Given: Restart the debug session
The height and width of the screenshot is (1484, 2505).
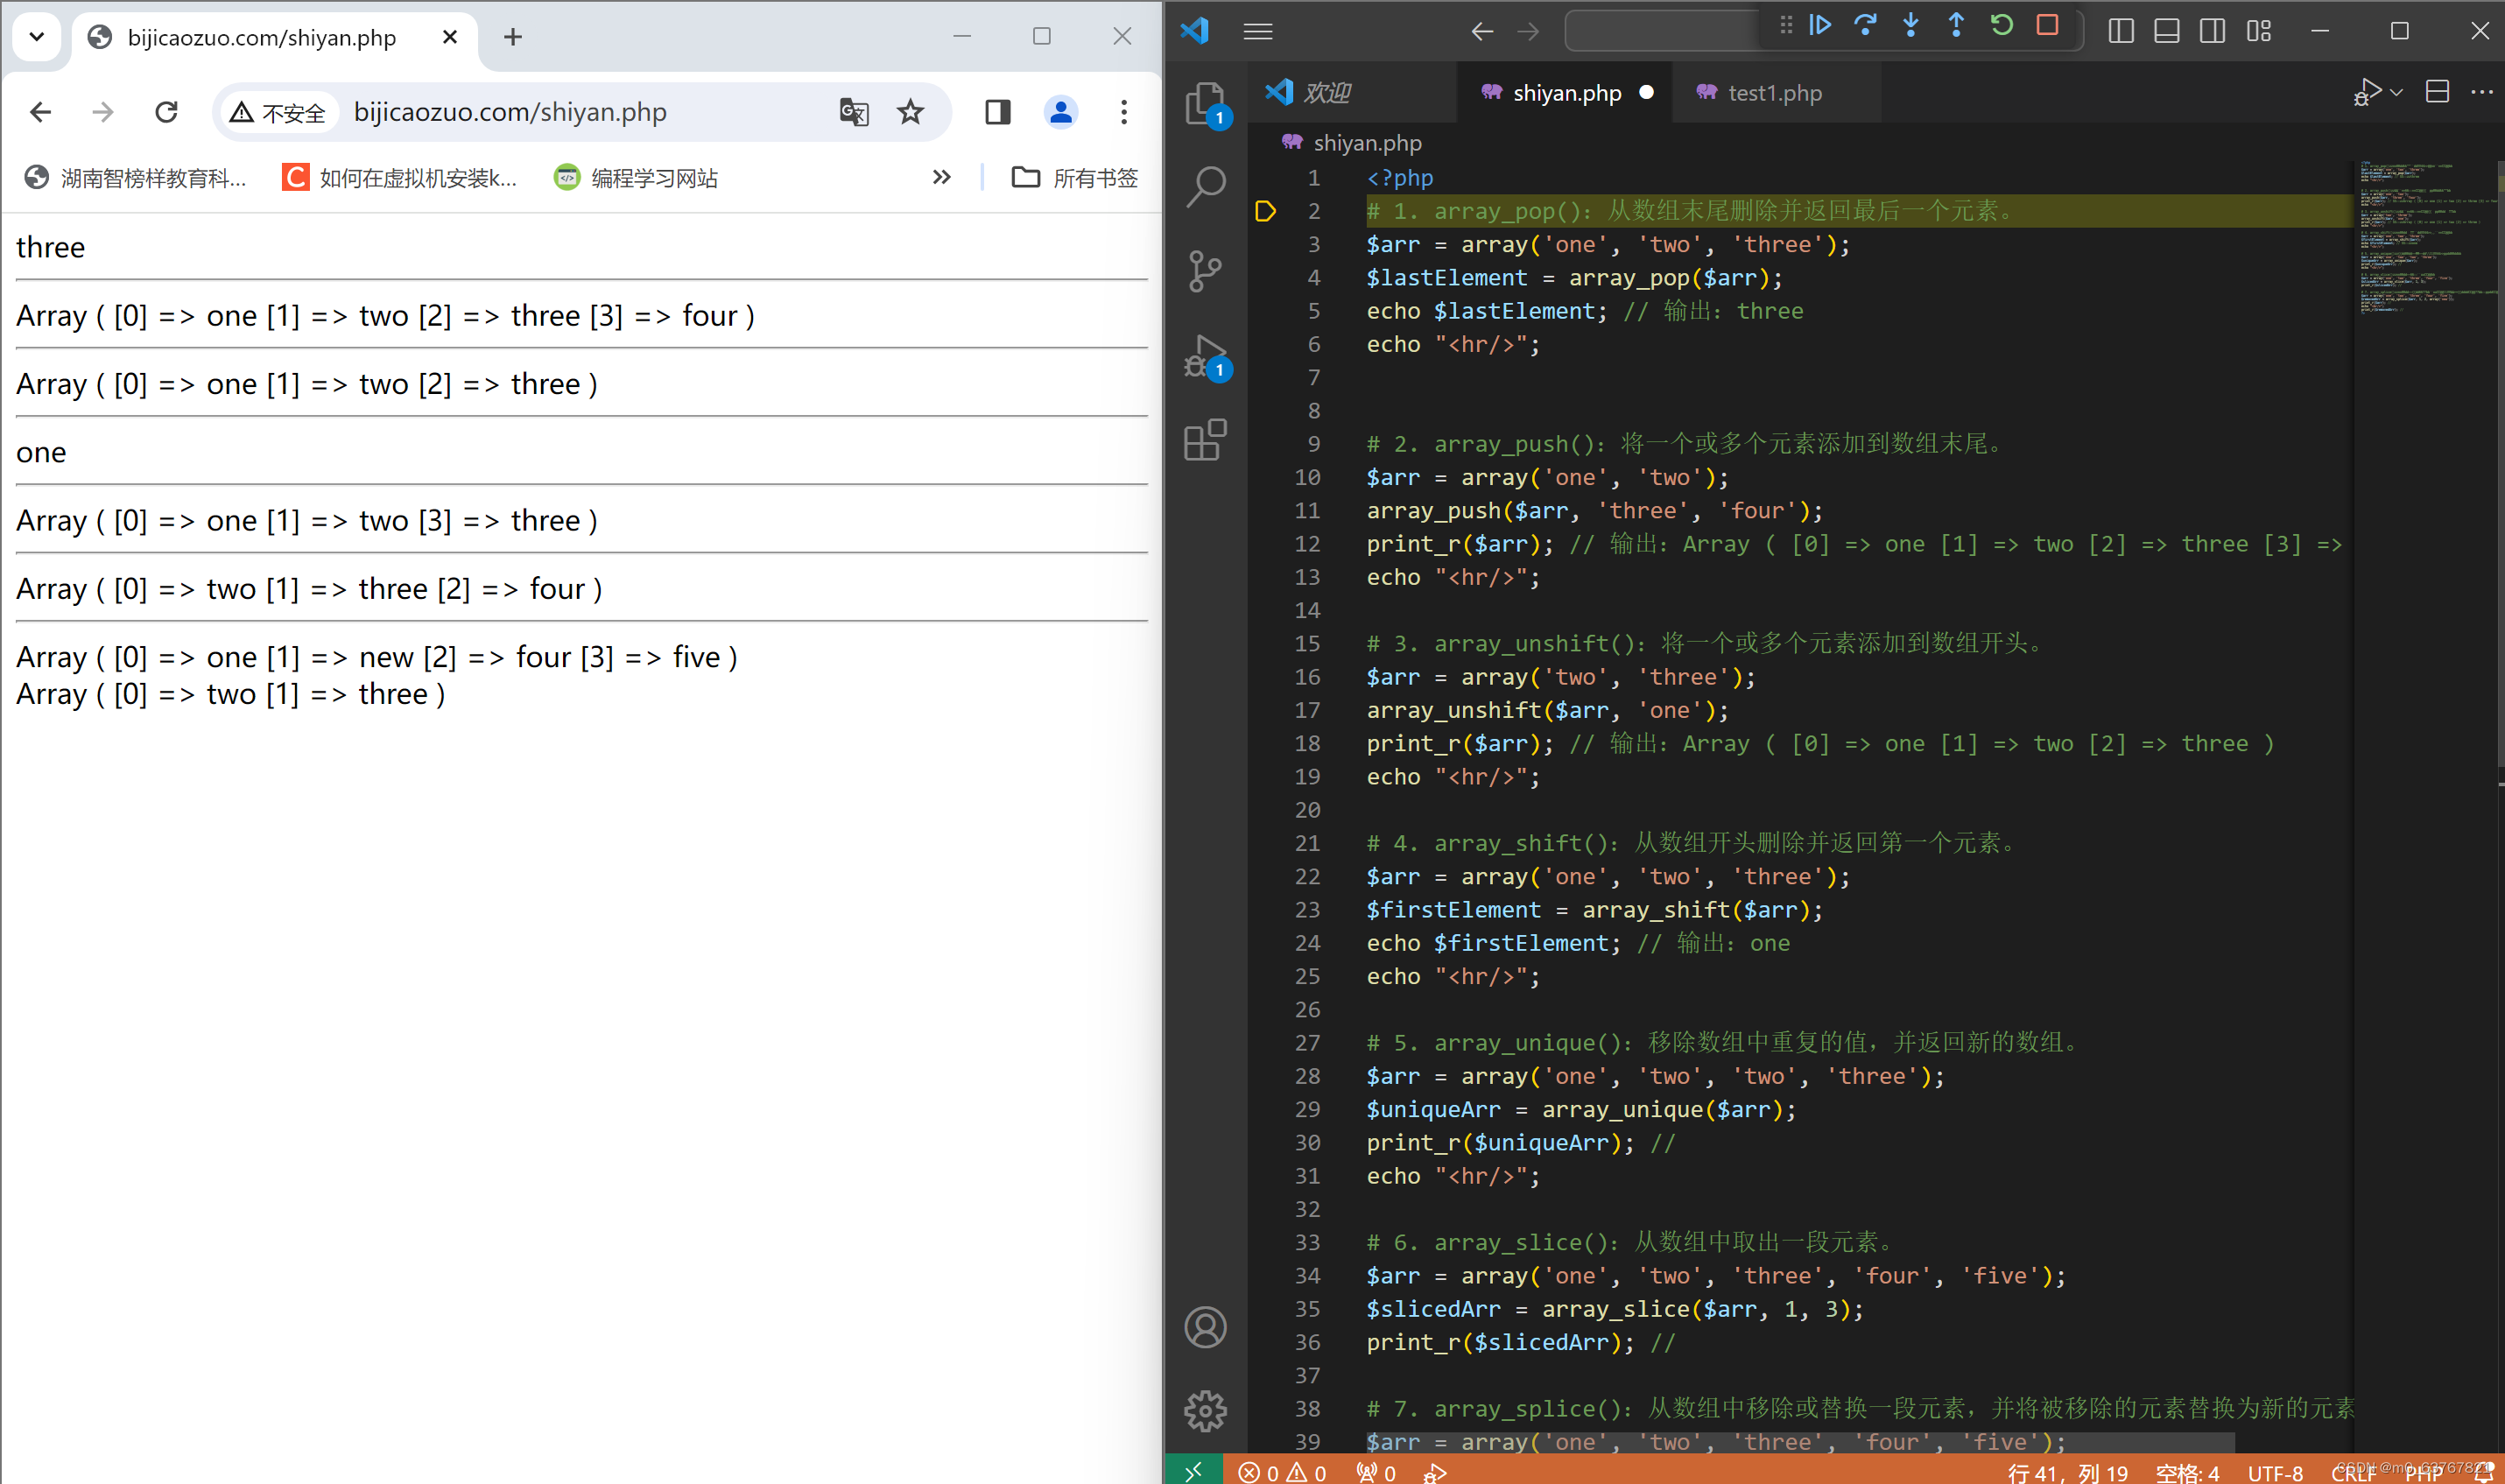Looking at the screenshot, I should pyautogui.click(x=2001, y=26).
